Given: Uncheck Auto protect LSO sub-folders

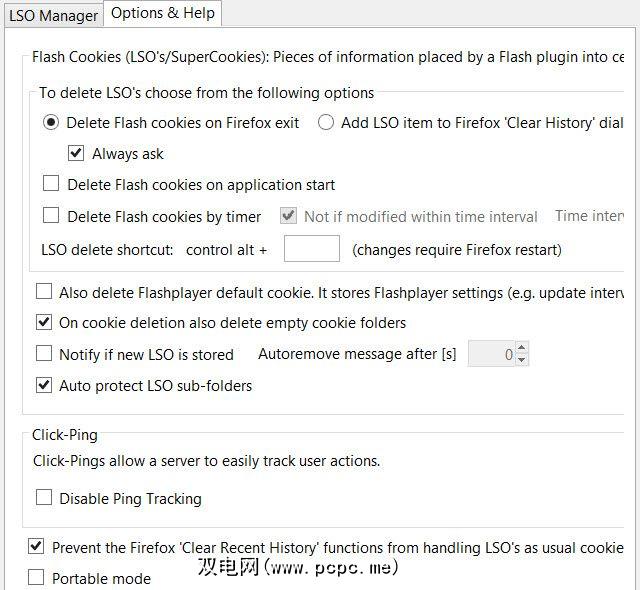Looking at the screenshot, I should pyautogui.click(x=44, y=385).
